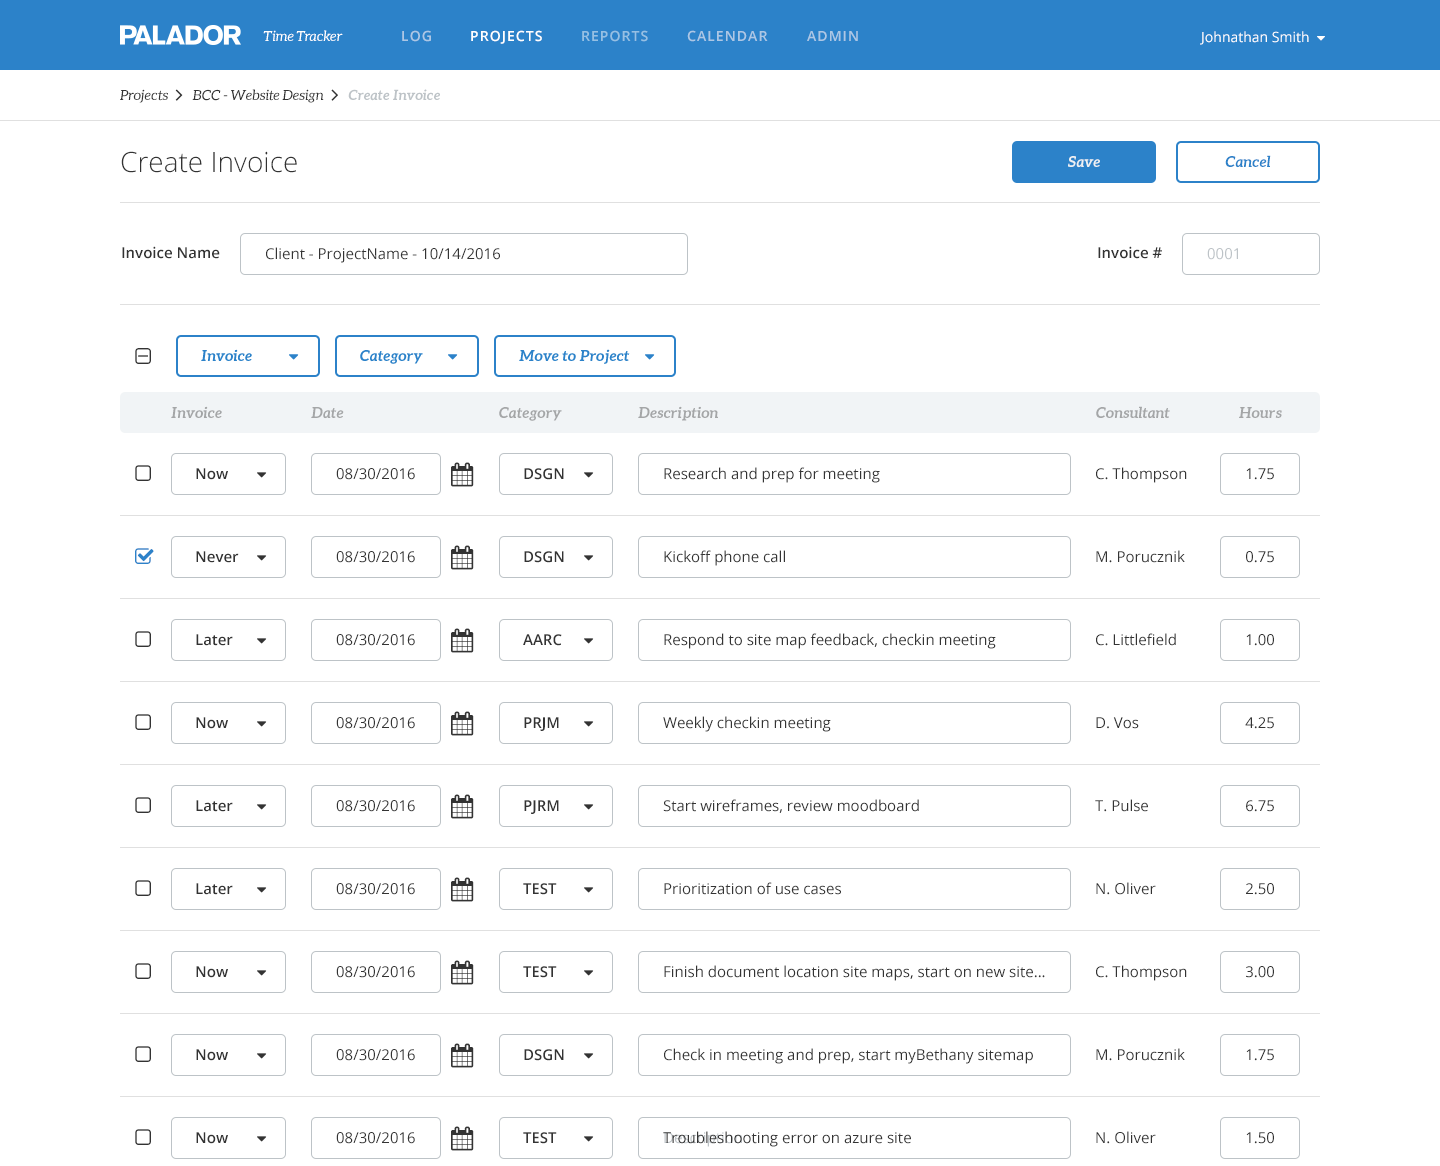This screenshot has width=1440, height=1166.
Task: Change invoice status Never for Kickoff phone call
Action: (228, 557)
